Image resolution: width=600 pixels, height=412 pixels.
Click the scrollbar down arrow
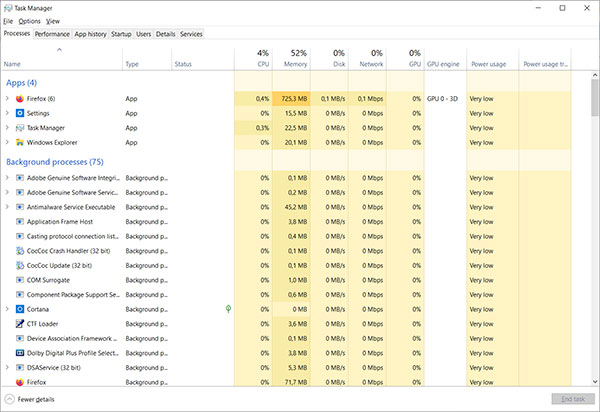coord(595,381)
